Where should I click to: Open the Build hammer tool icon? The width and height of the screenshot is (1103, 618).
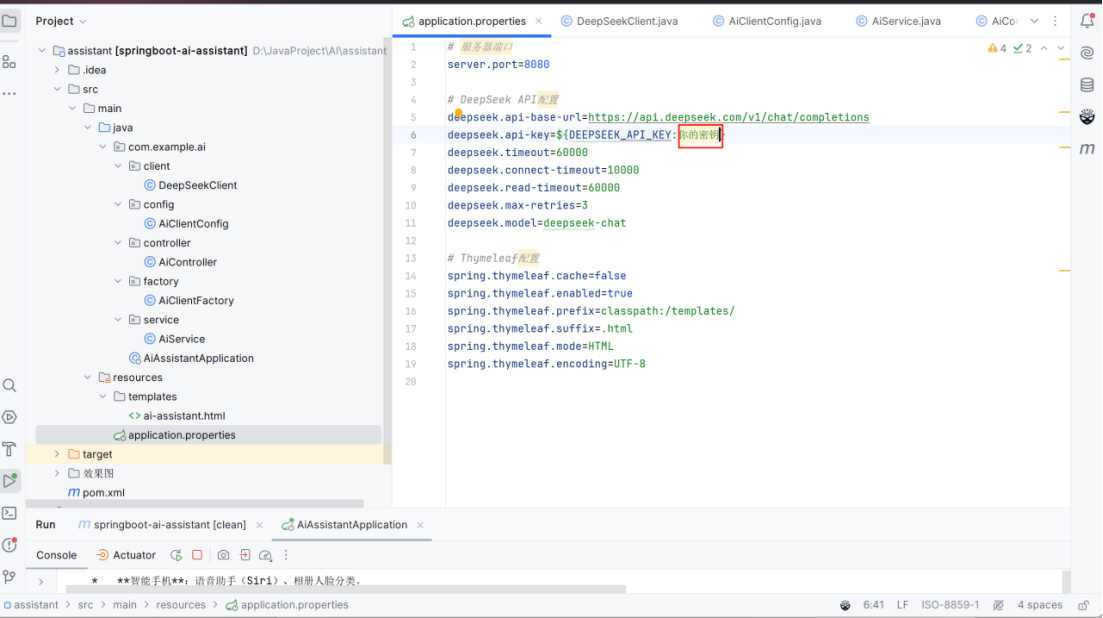click(10, 449)
